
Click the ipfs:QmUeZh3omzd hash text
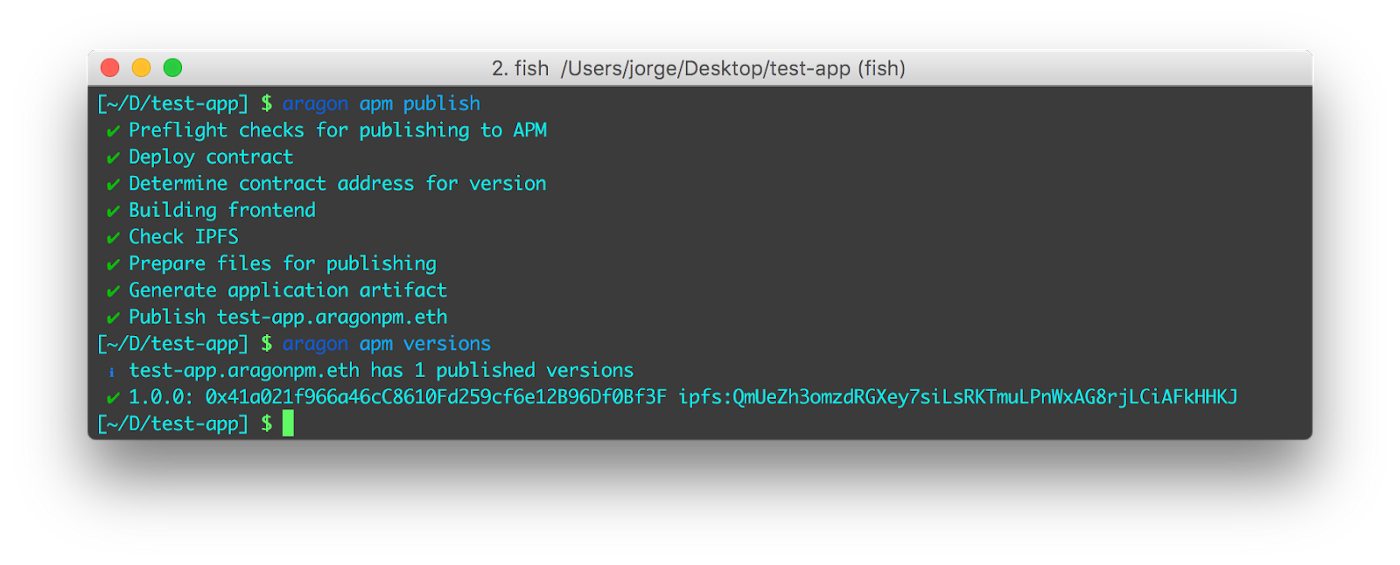(x=958, y=397)
